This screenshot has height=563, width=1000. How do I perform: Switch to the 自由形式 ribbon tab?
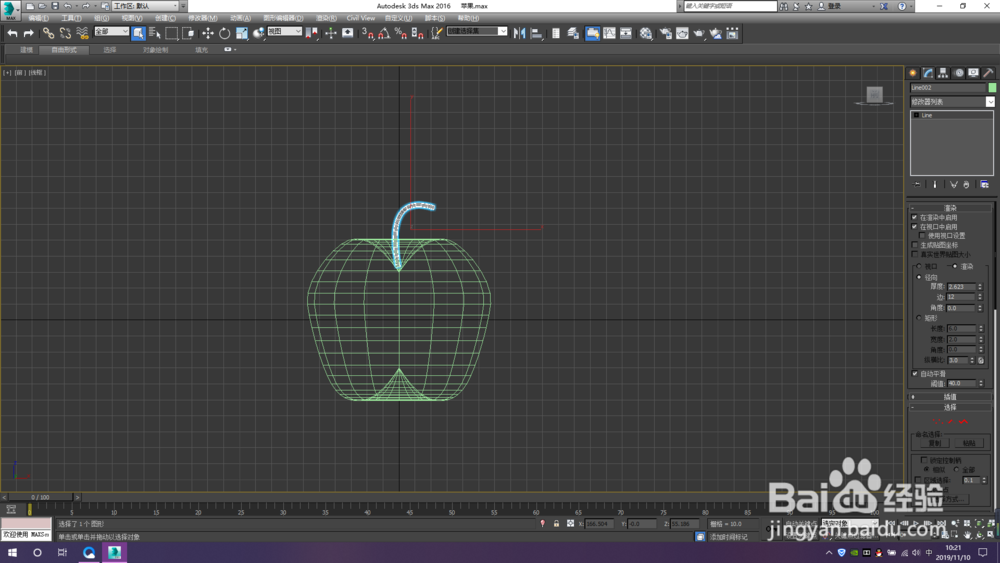coord(64,50)
